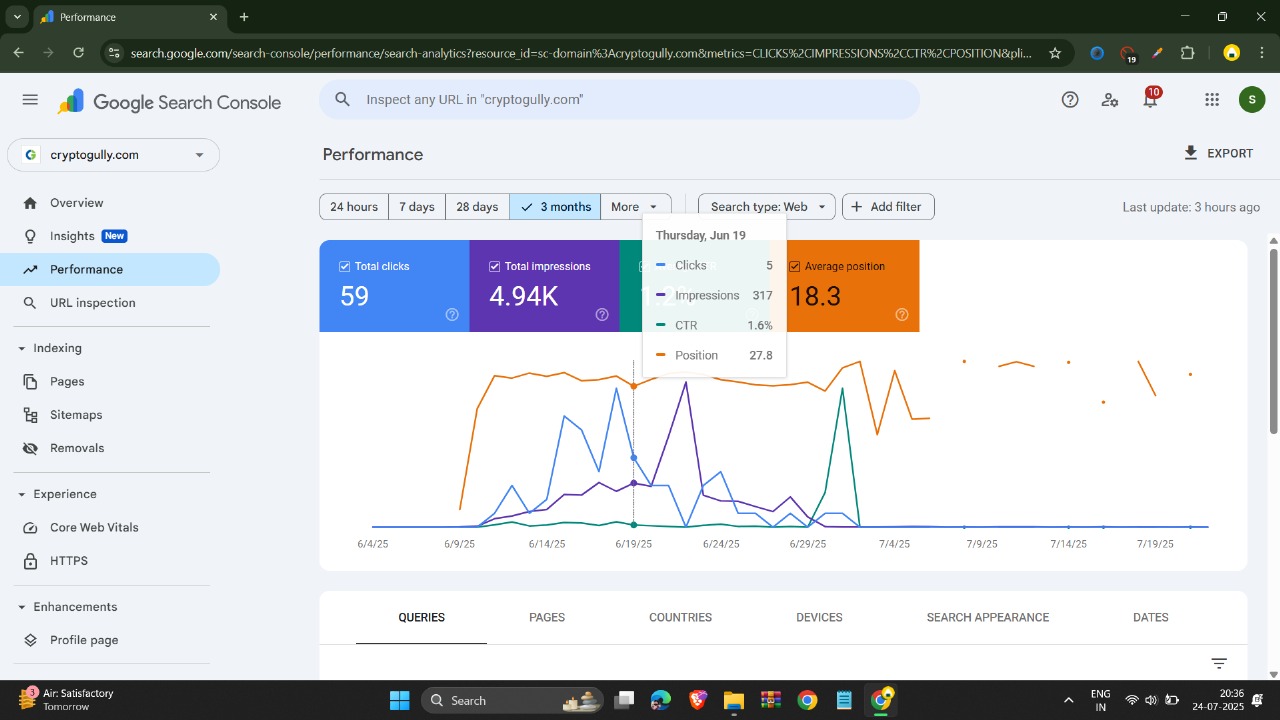Click the Total impressions help icon
The height and width of the screenshot is (720, 1280).
pos(602,314)
